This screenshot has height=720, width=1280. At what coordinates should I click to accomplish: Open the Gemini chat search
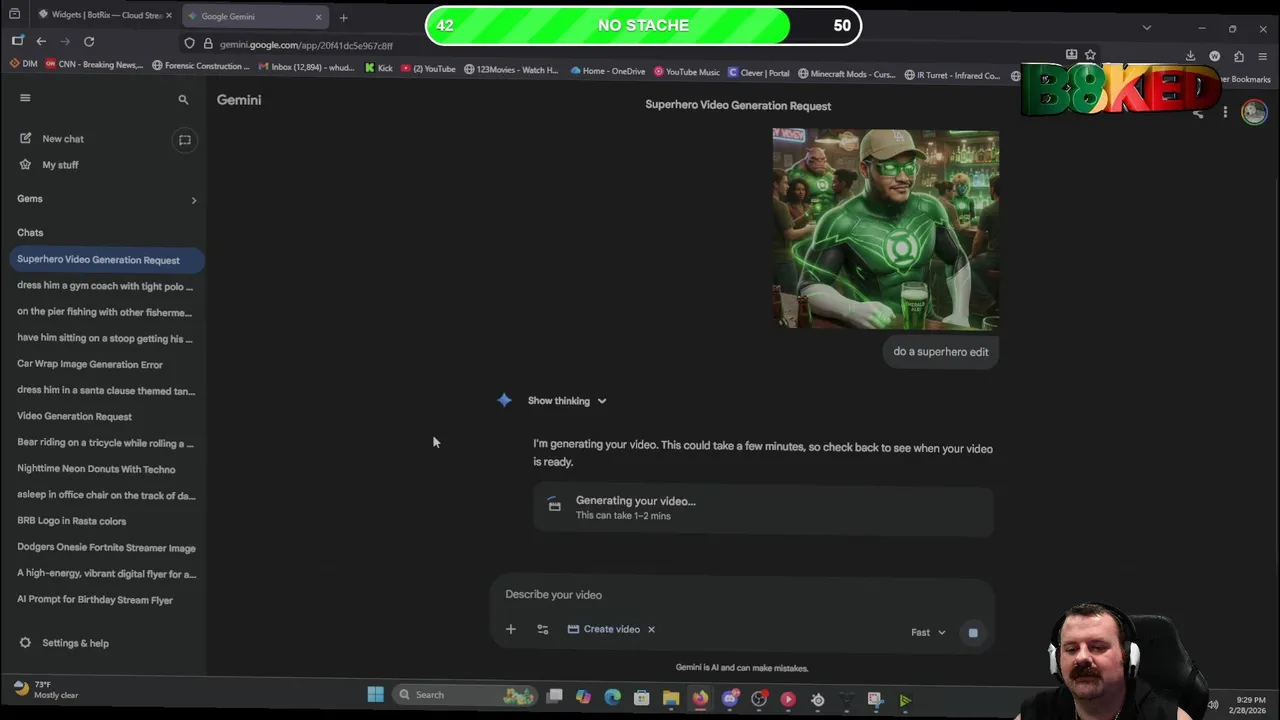183,100
